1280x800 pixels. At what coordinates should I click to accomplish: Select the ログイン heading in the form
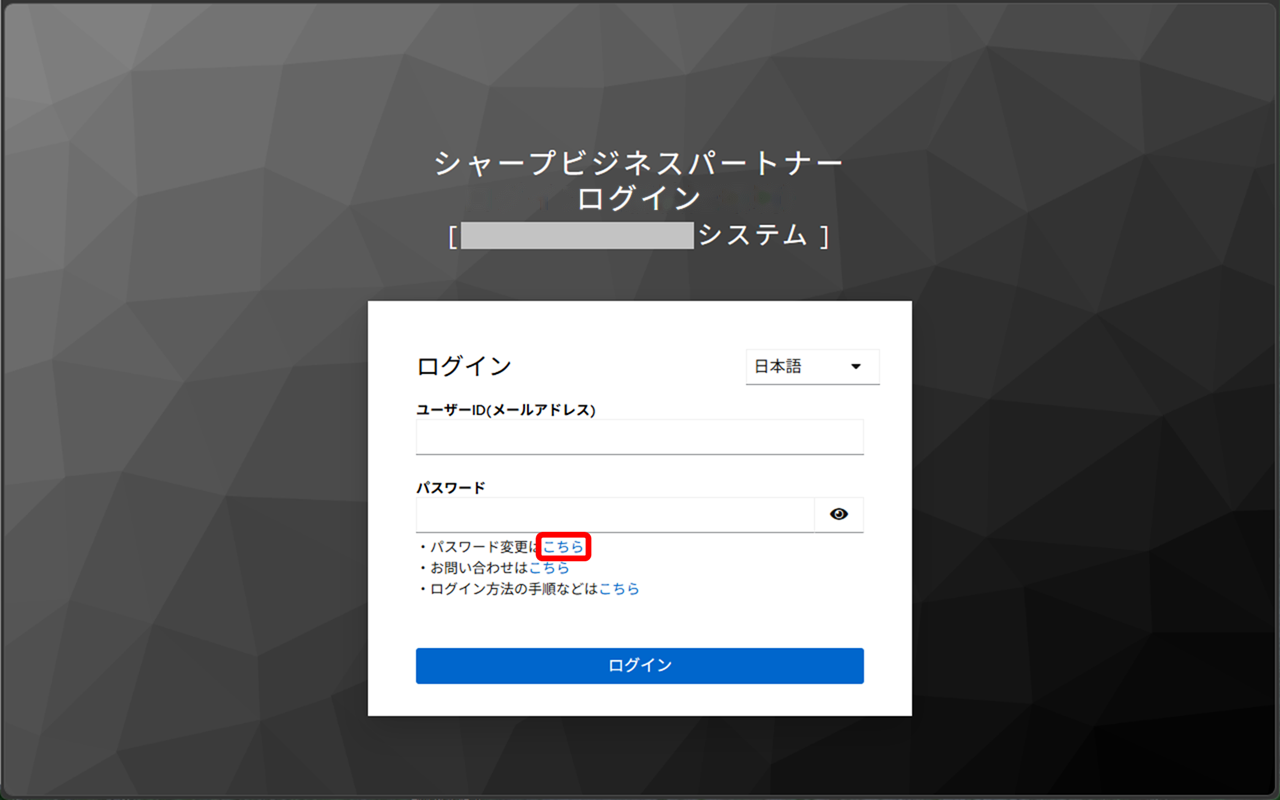[464, 366]
